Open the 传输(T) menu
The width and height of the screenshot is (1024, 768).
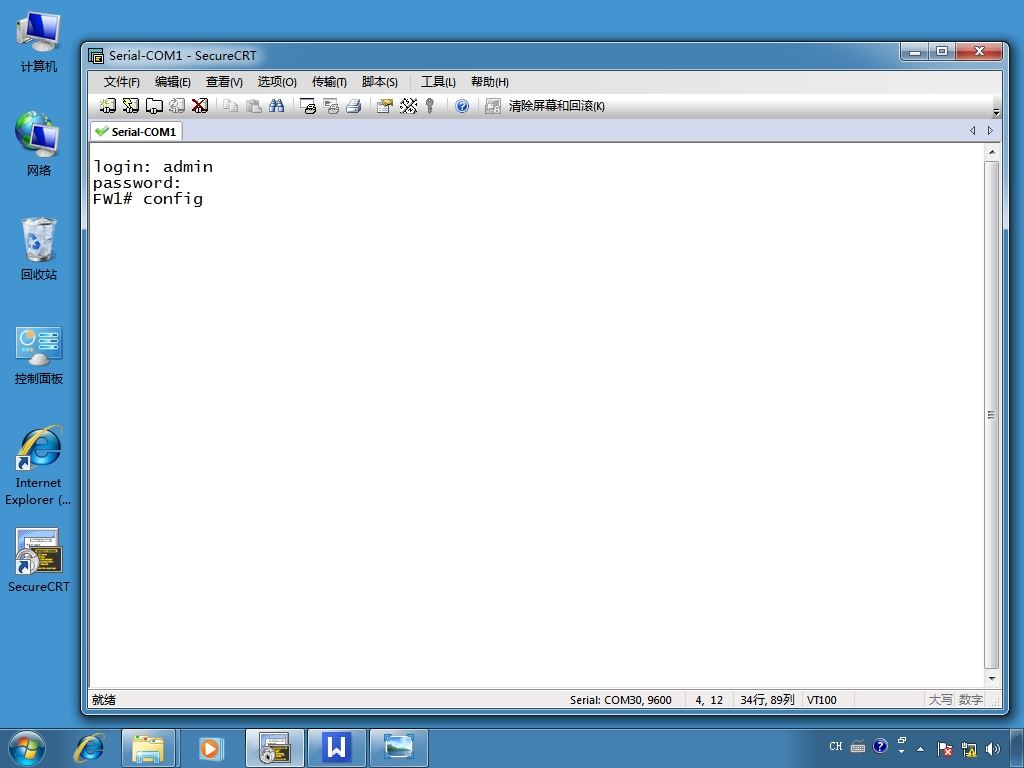tap(329, 82)
